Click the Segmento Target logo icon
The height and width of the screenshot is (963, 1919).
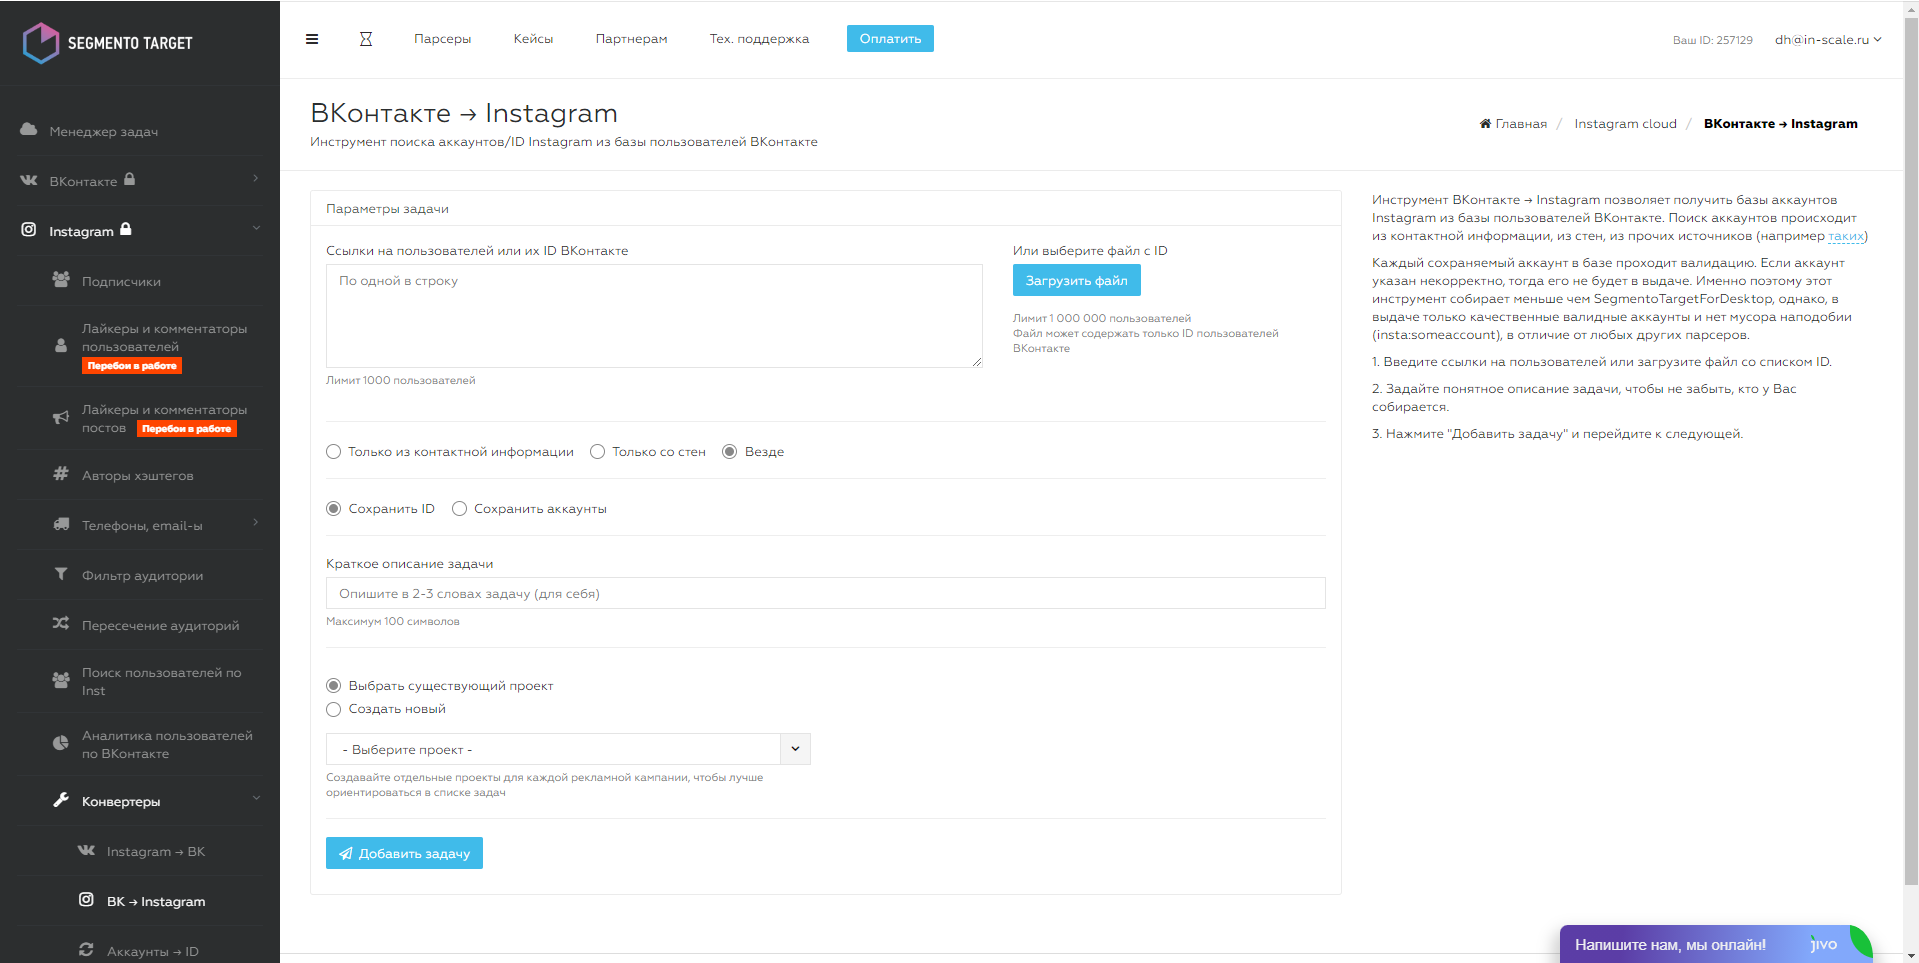click(x=41, y=43)
